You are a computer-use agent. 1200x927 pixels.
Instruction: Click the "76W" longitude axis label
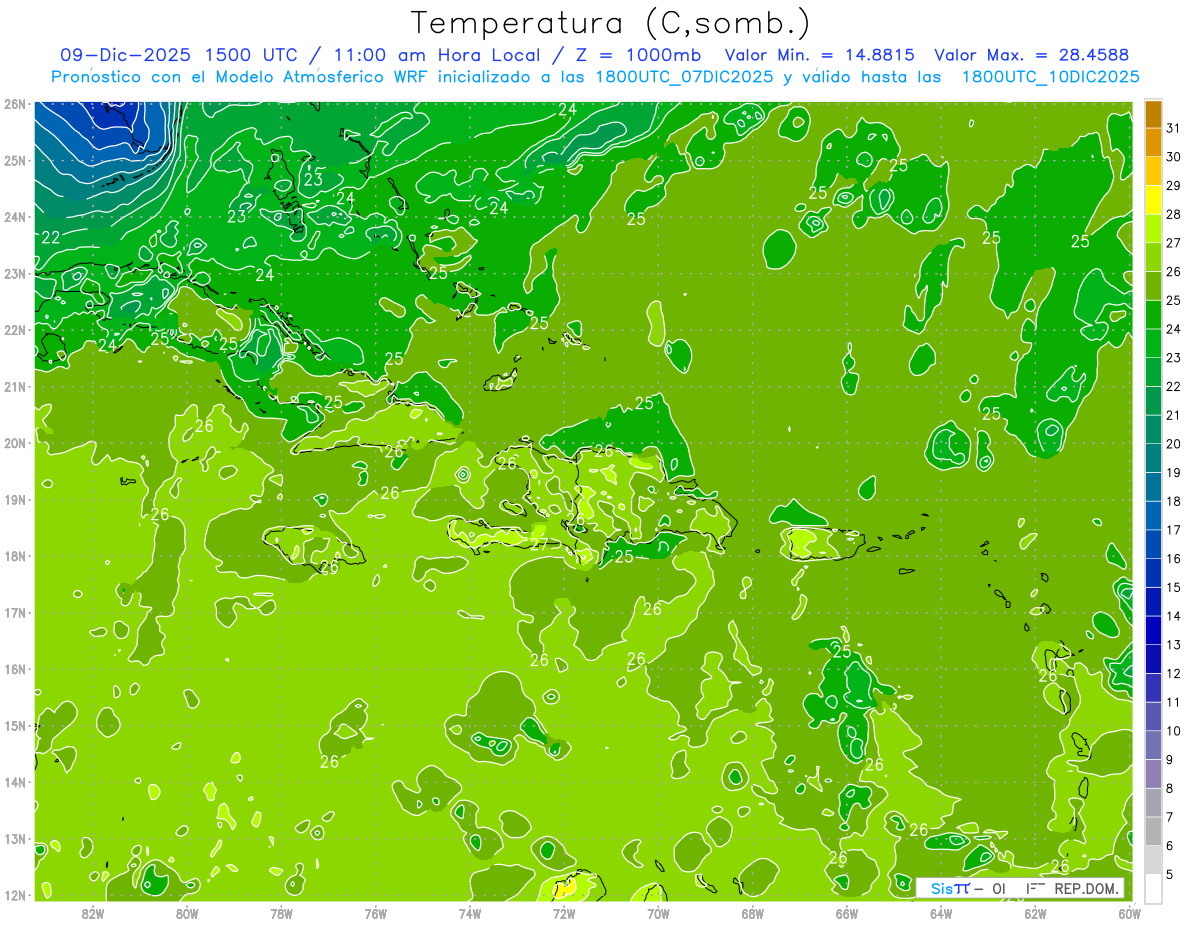tap(376, 913)
